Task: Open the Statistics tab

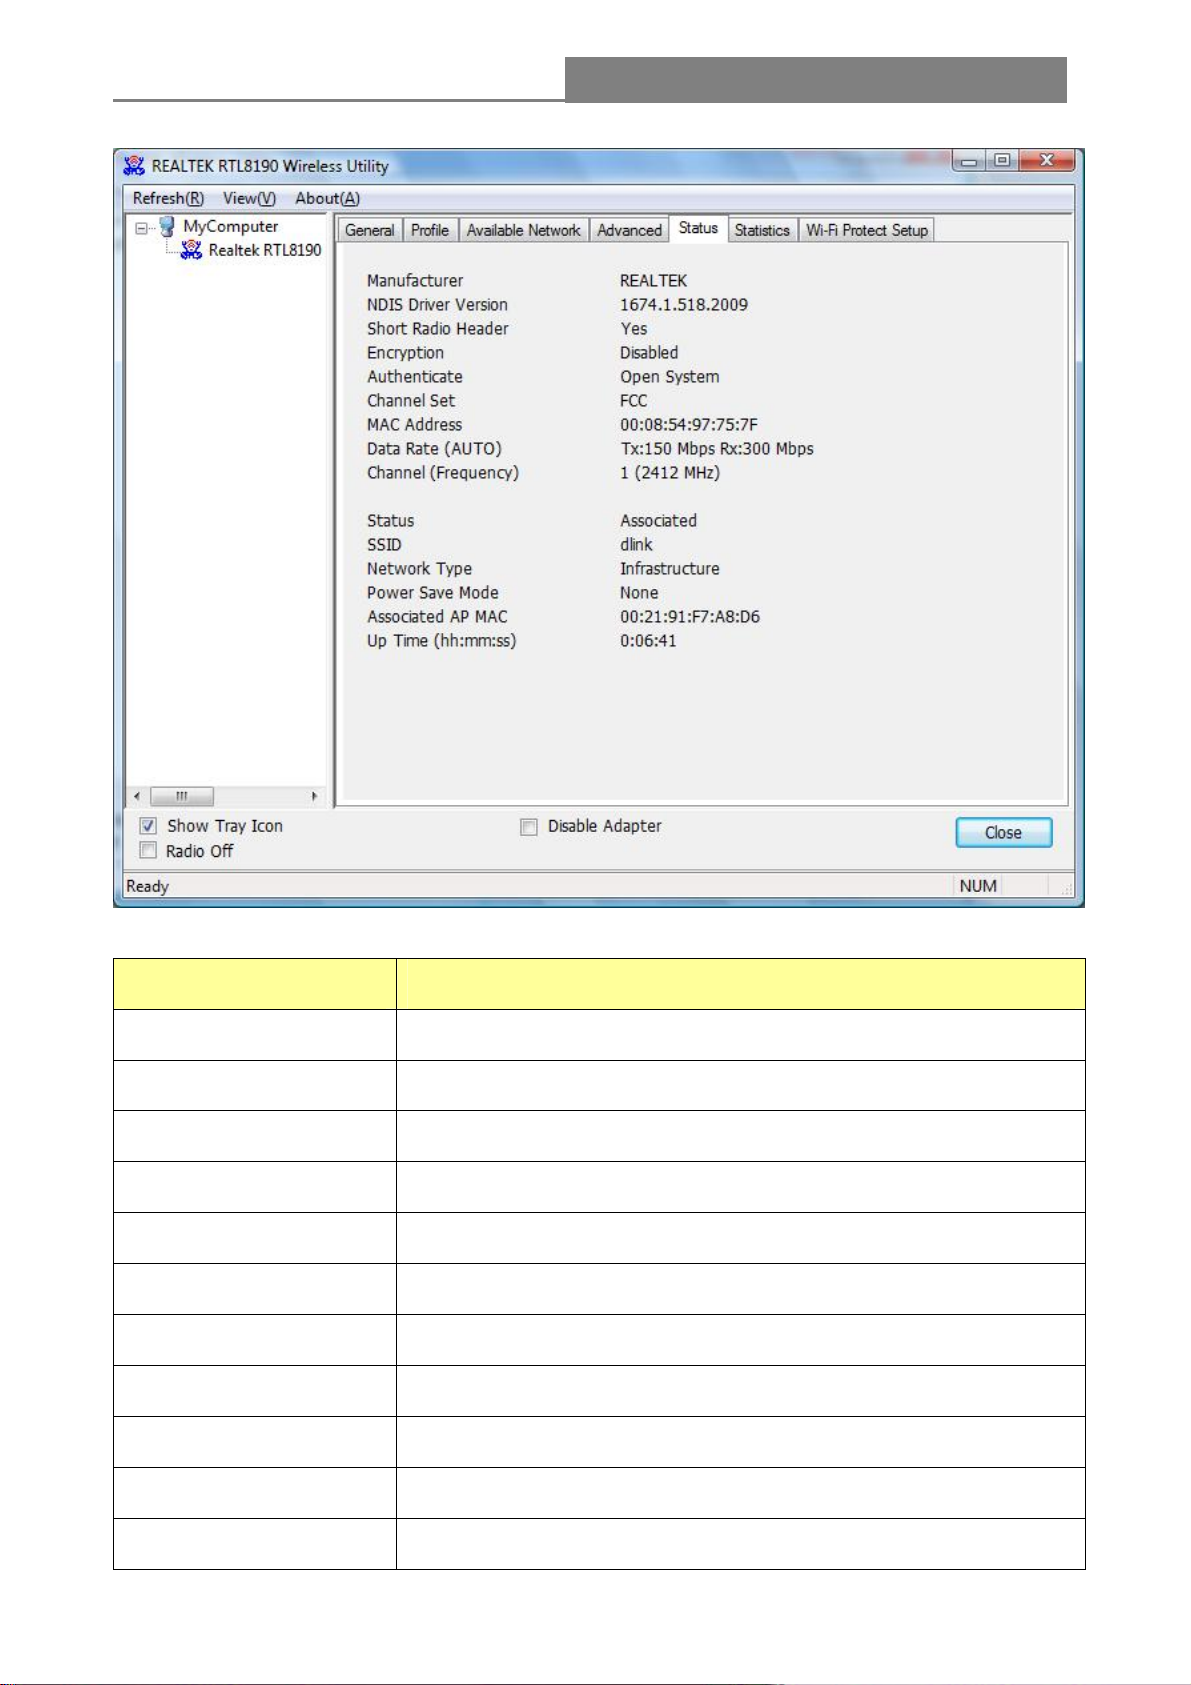Action: click(762, 230)
